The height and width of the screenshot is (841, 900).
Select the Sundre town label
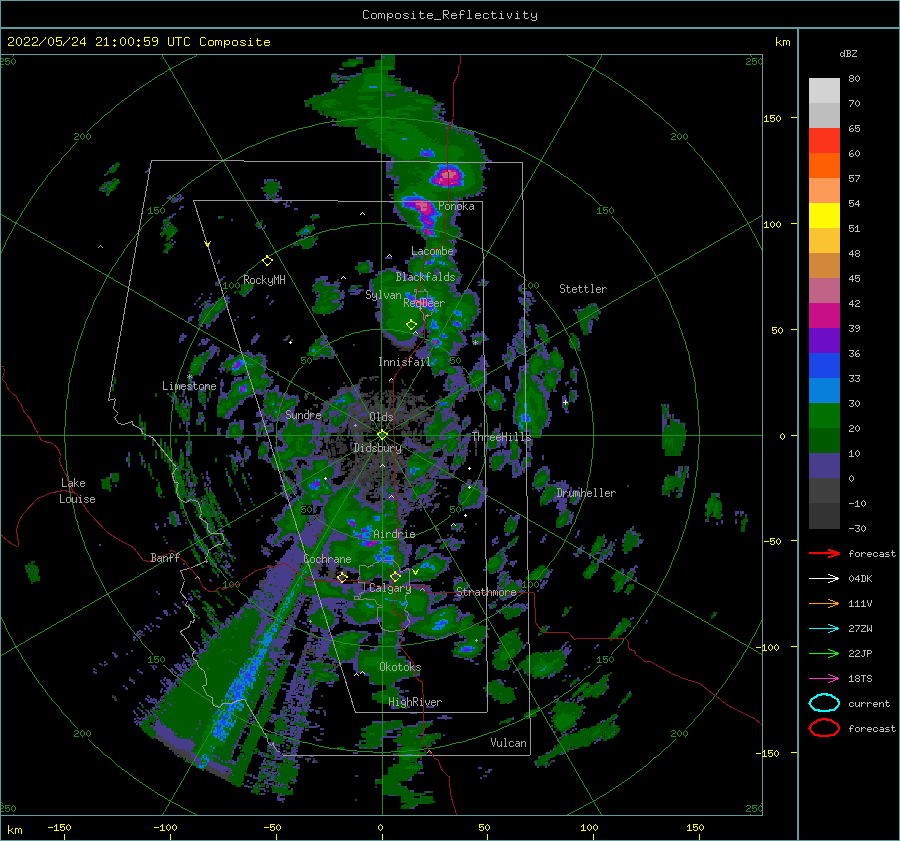pos(303,414)
